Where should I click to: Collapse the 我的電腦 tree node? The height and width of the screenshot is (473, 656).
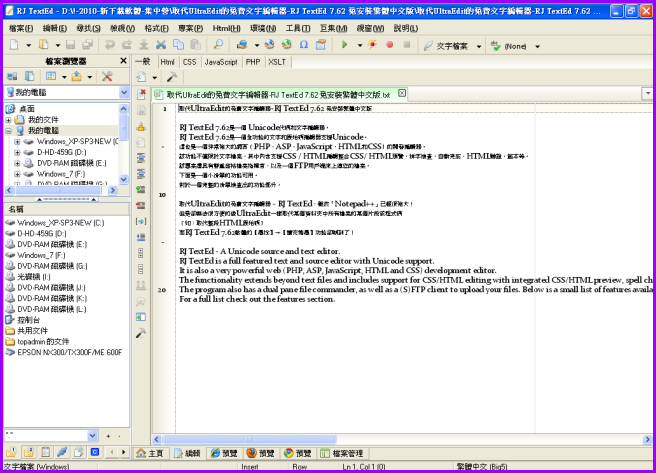pos(9,130)
